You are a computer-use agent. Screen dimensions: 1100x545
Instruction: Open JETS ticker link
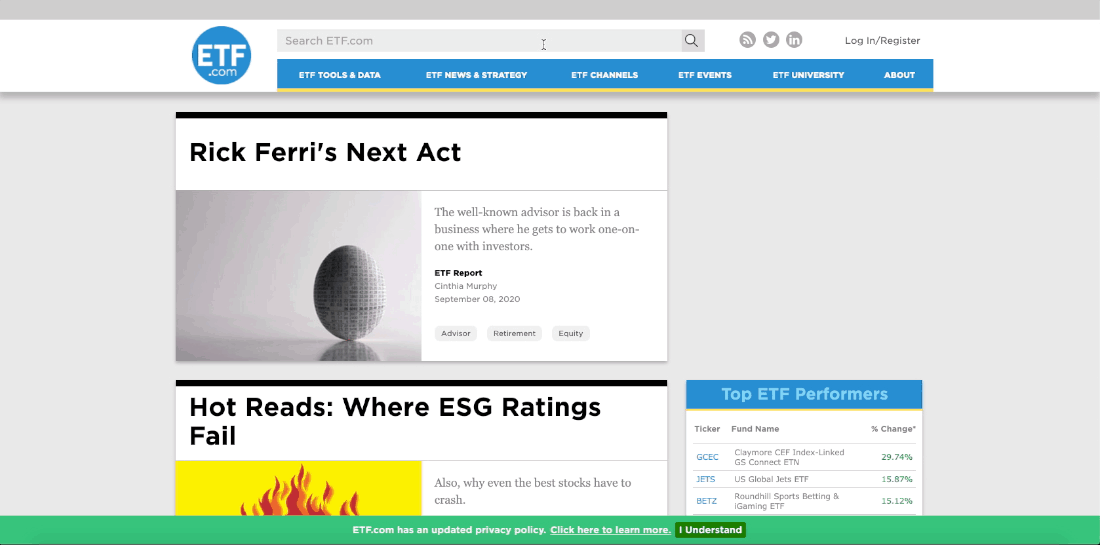[x=706, y=479]
